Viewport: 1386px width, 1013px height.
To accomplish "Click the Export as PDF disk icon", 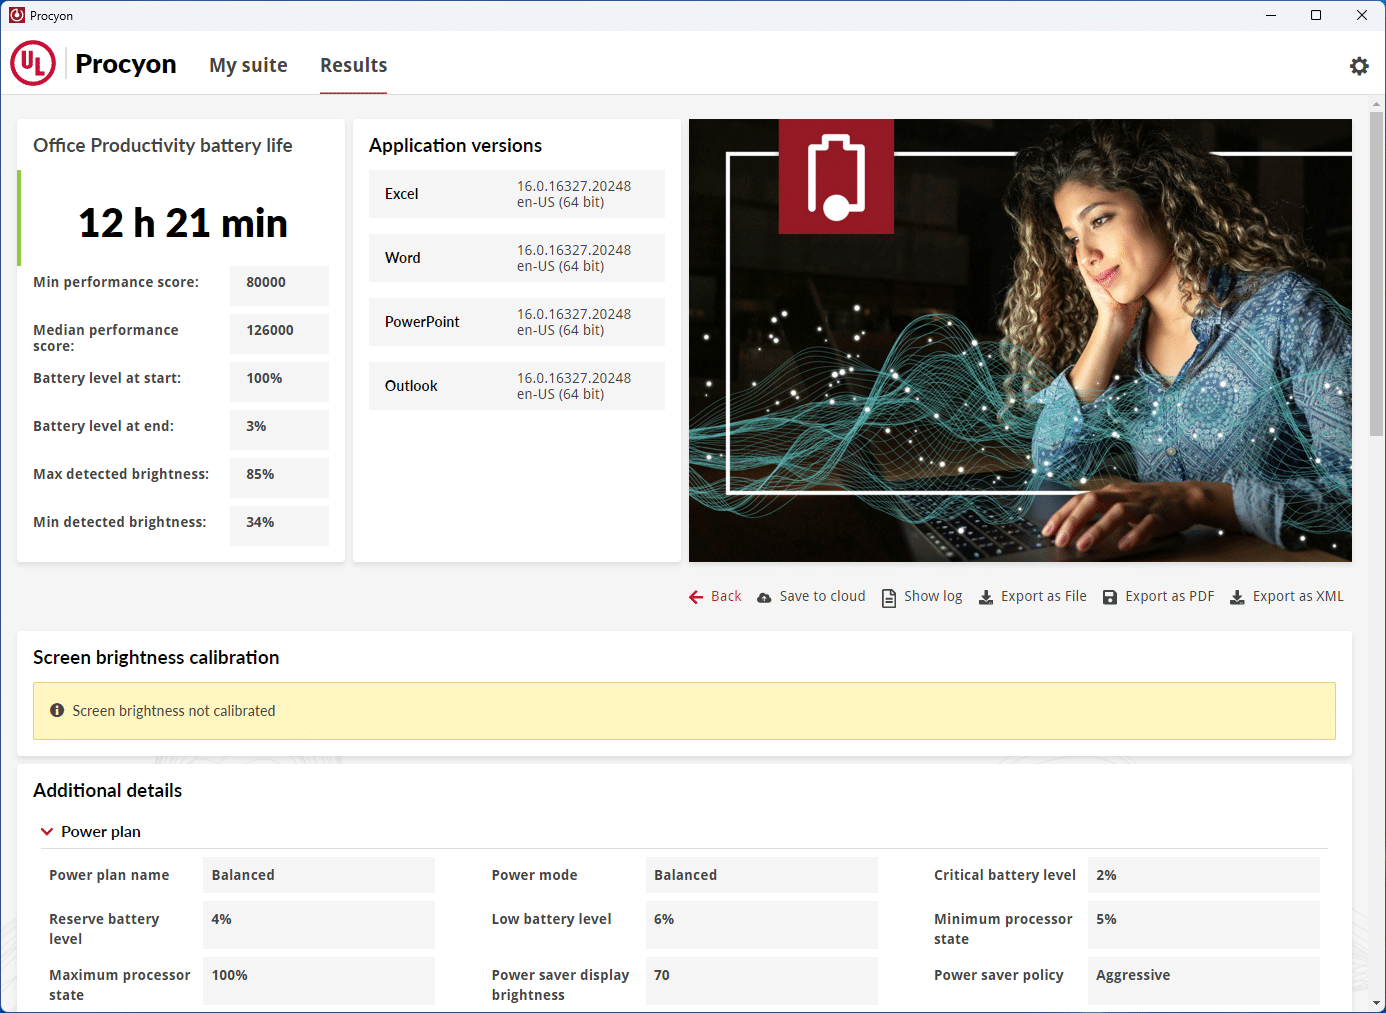I will [1110, 597].
